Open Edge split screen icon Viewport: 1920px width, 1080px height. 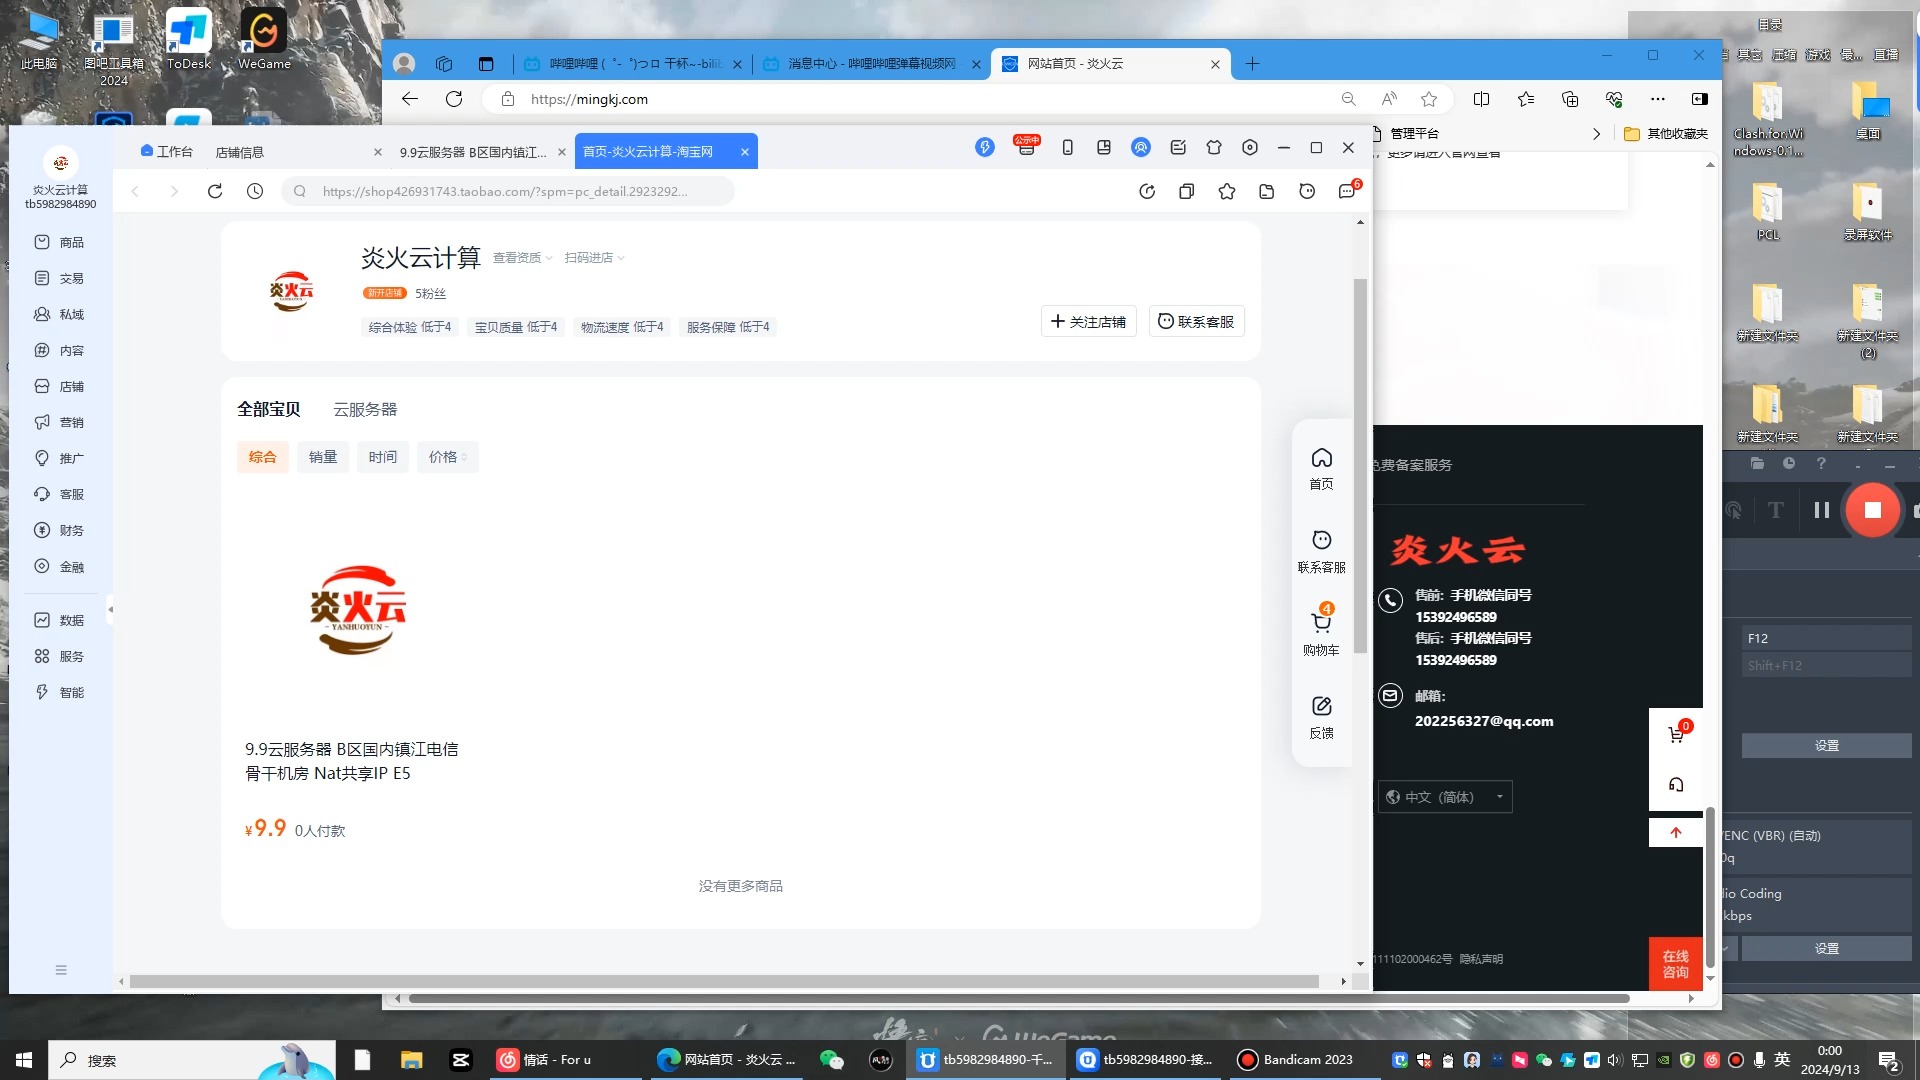click(1481, 99)
